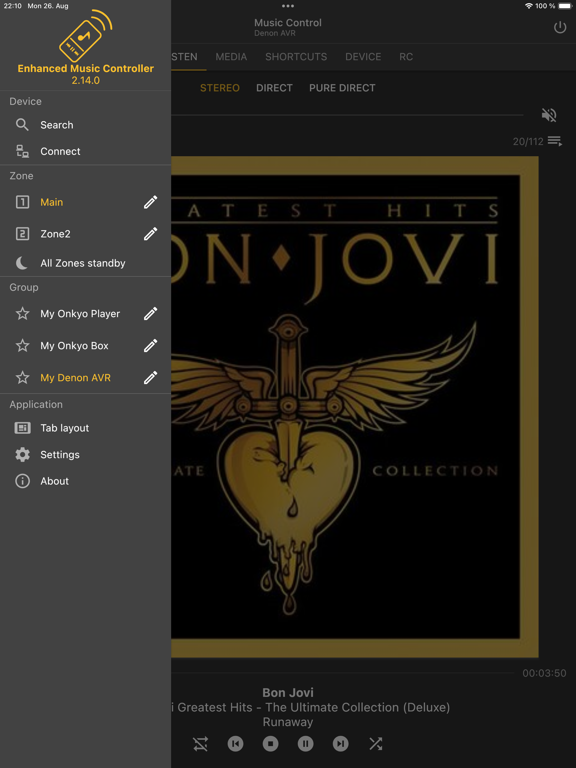The height and width of the screenshot is (768, 576).
Task: Select My Denon AVR group
Action: coord(86,378)
